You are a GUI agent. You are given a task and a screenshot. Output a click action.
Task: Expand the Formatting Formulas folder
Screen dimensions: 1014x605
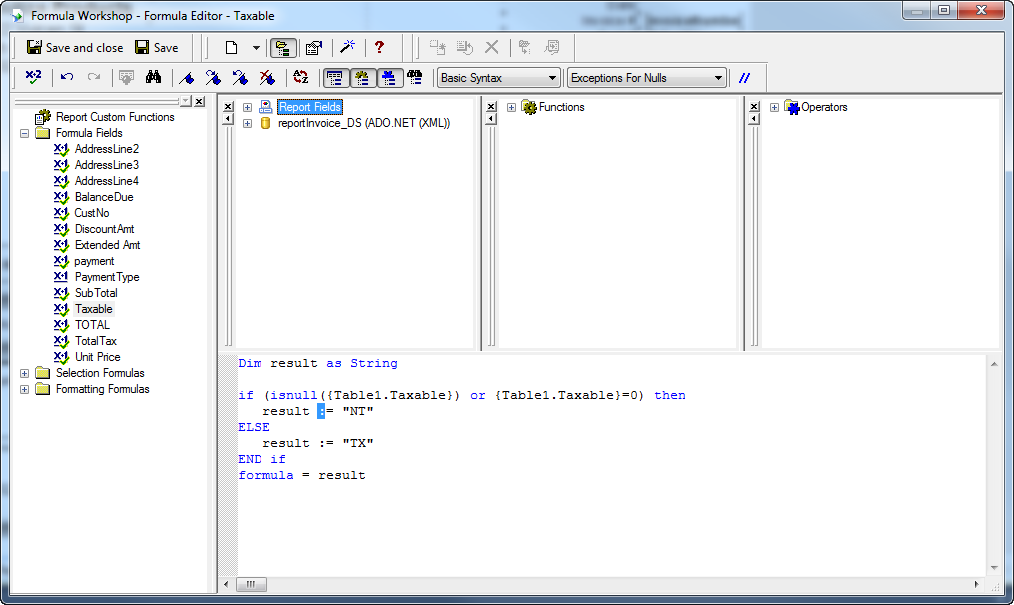pos(25,389)
